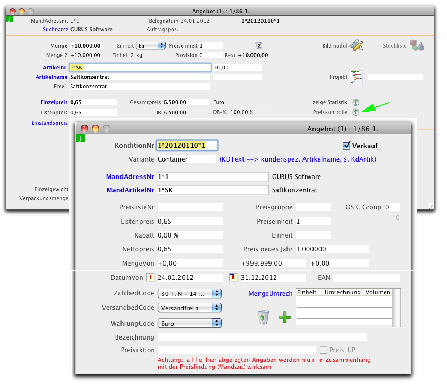Click the MengeUmrech blue link

[x=270, y=294]
